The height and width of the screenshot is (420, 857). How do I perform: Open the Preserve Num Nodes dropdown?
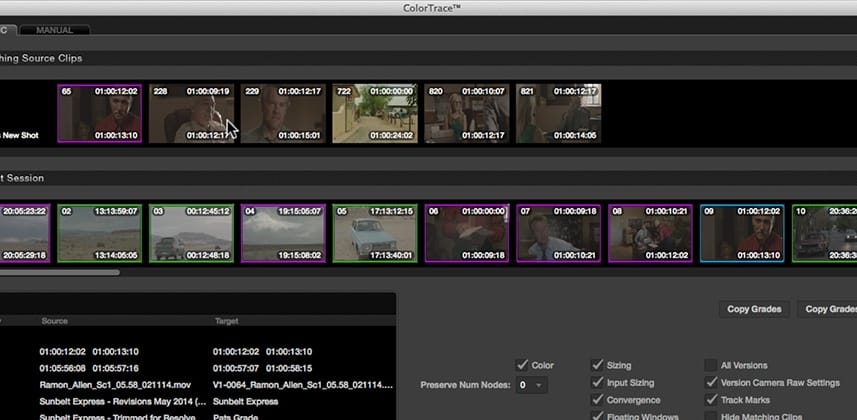(531, 385)
